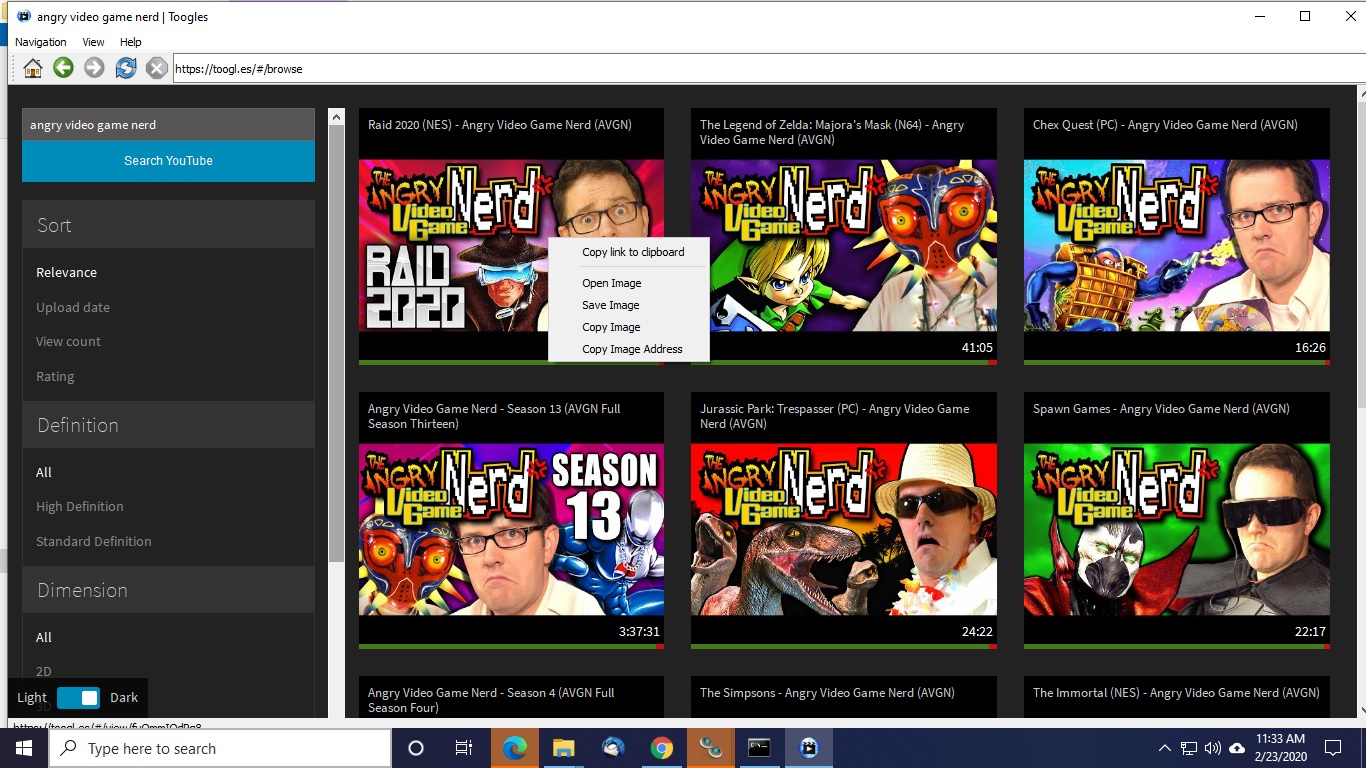Open Season 13 full season title
Viewport: 1366px width, 768px height.
494,416
